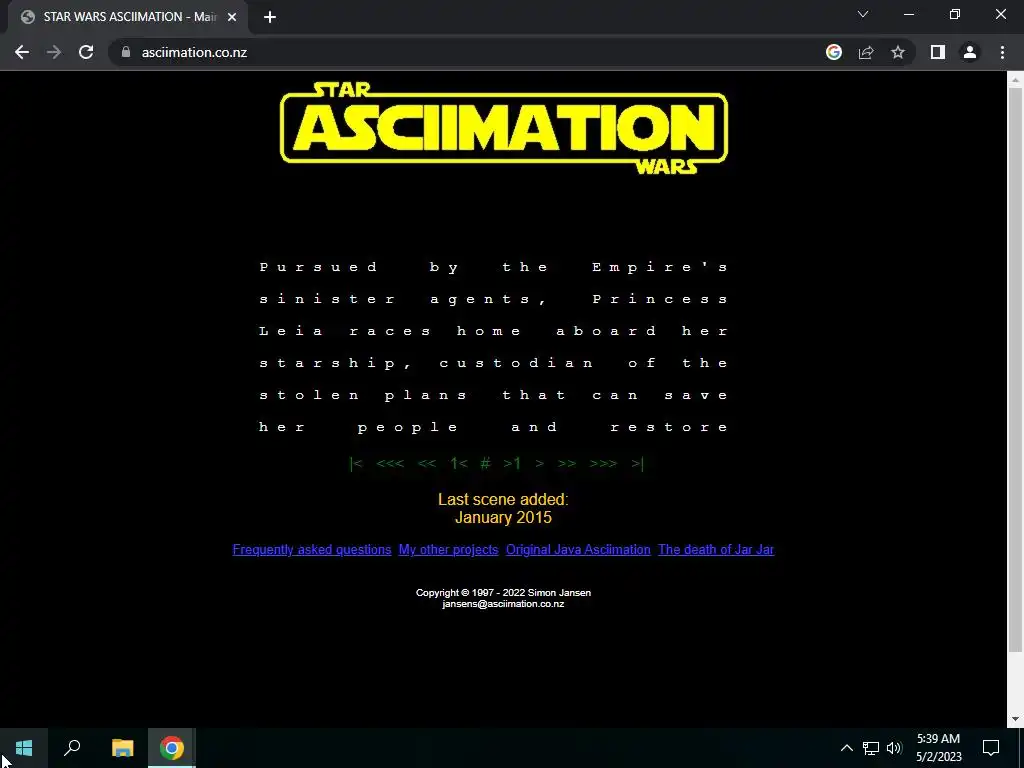Open network status tray icon
The width and height of the screenshot is (1024, 768).
[871, 748]
